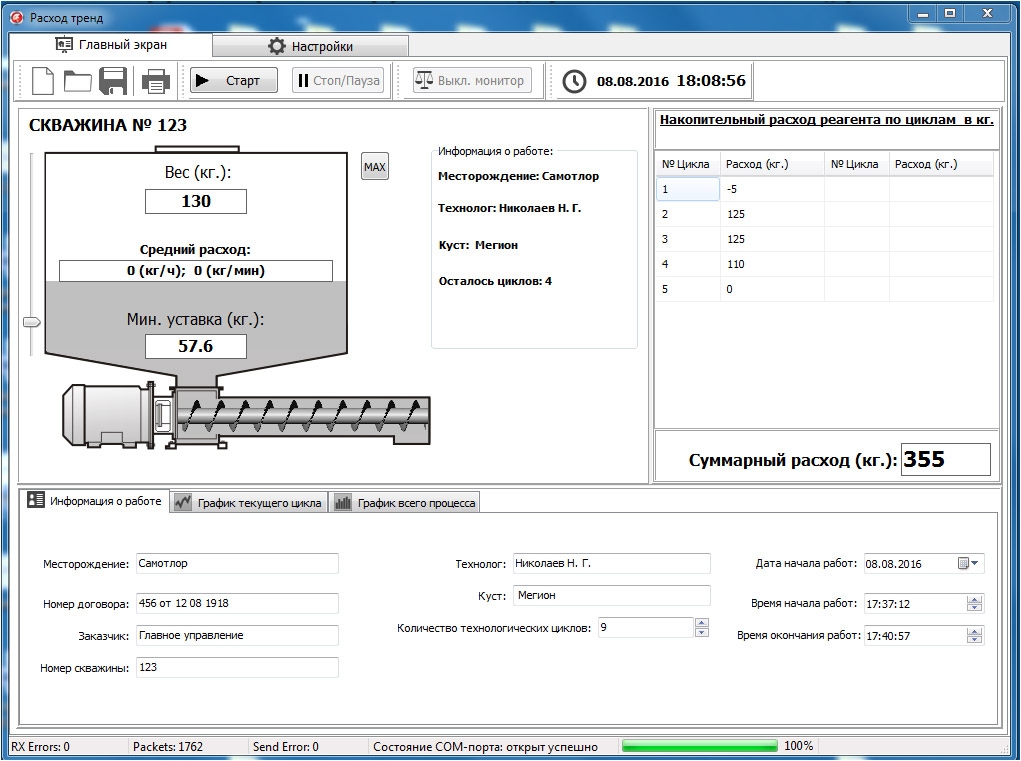The height and width of the screenshot is (761, 1021).
Task: Click the clock icon beside the date
Action: pyautogui.click(x=574, y=81)
